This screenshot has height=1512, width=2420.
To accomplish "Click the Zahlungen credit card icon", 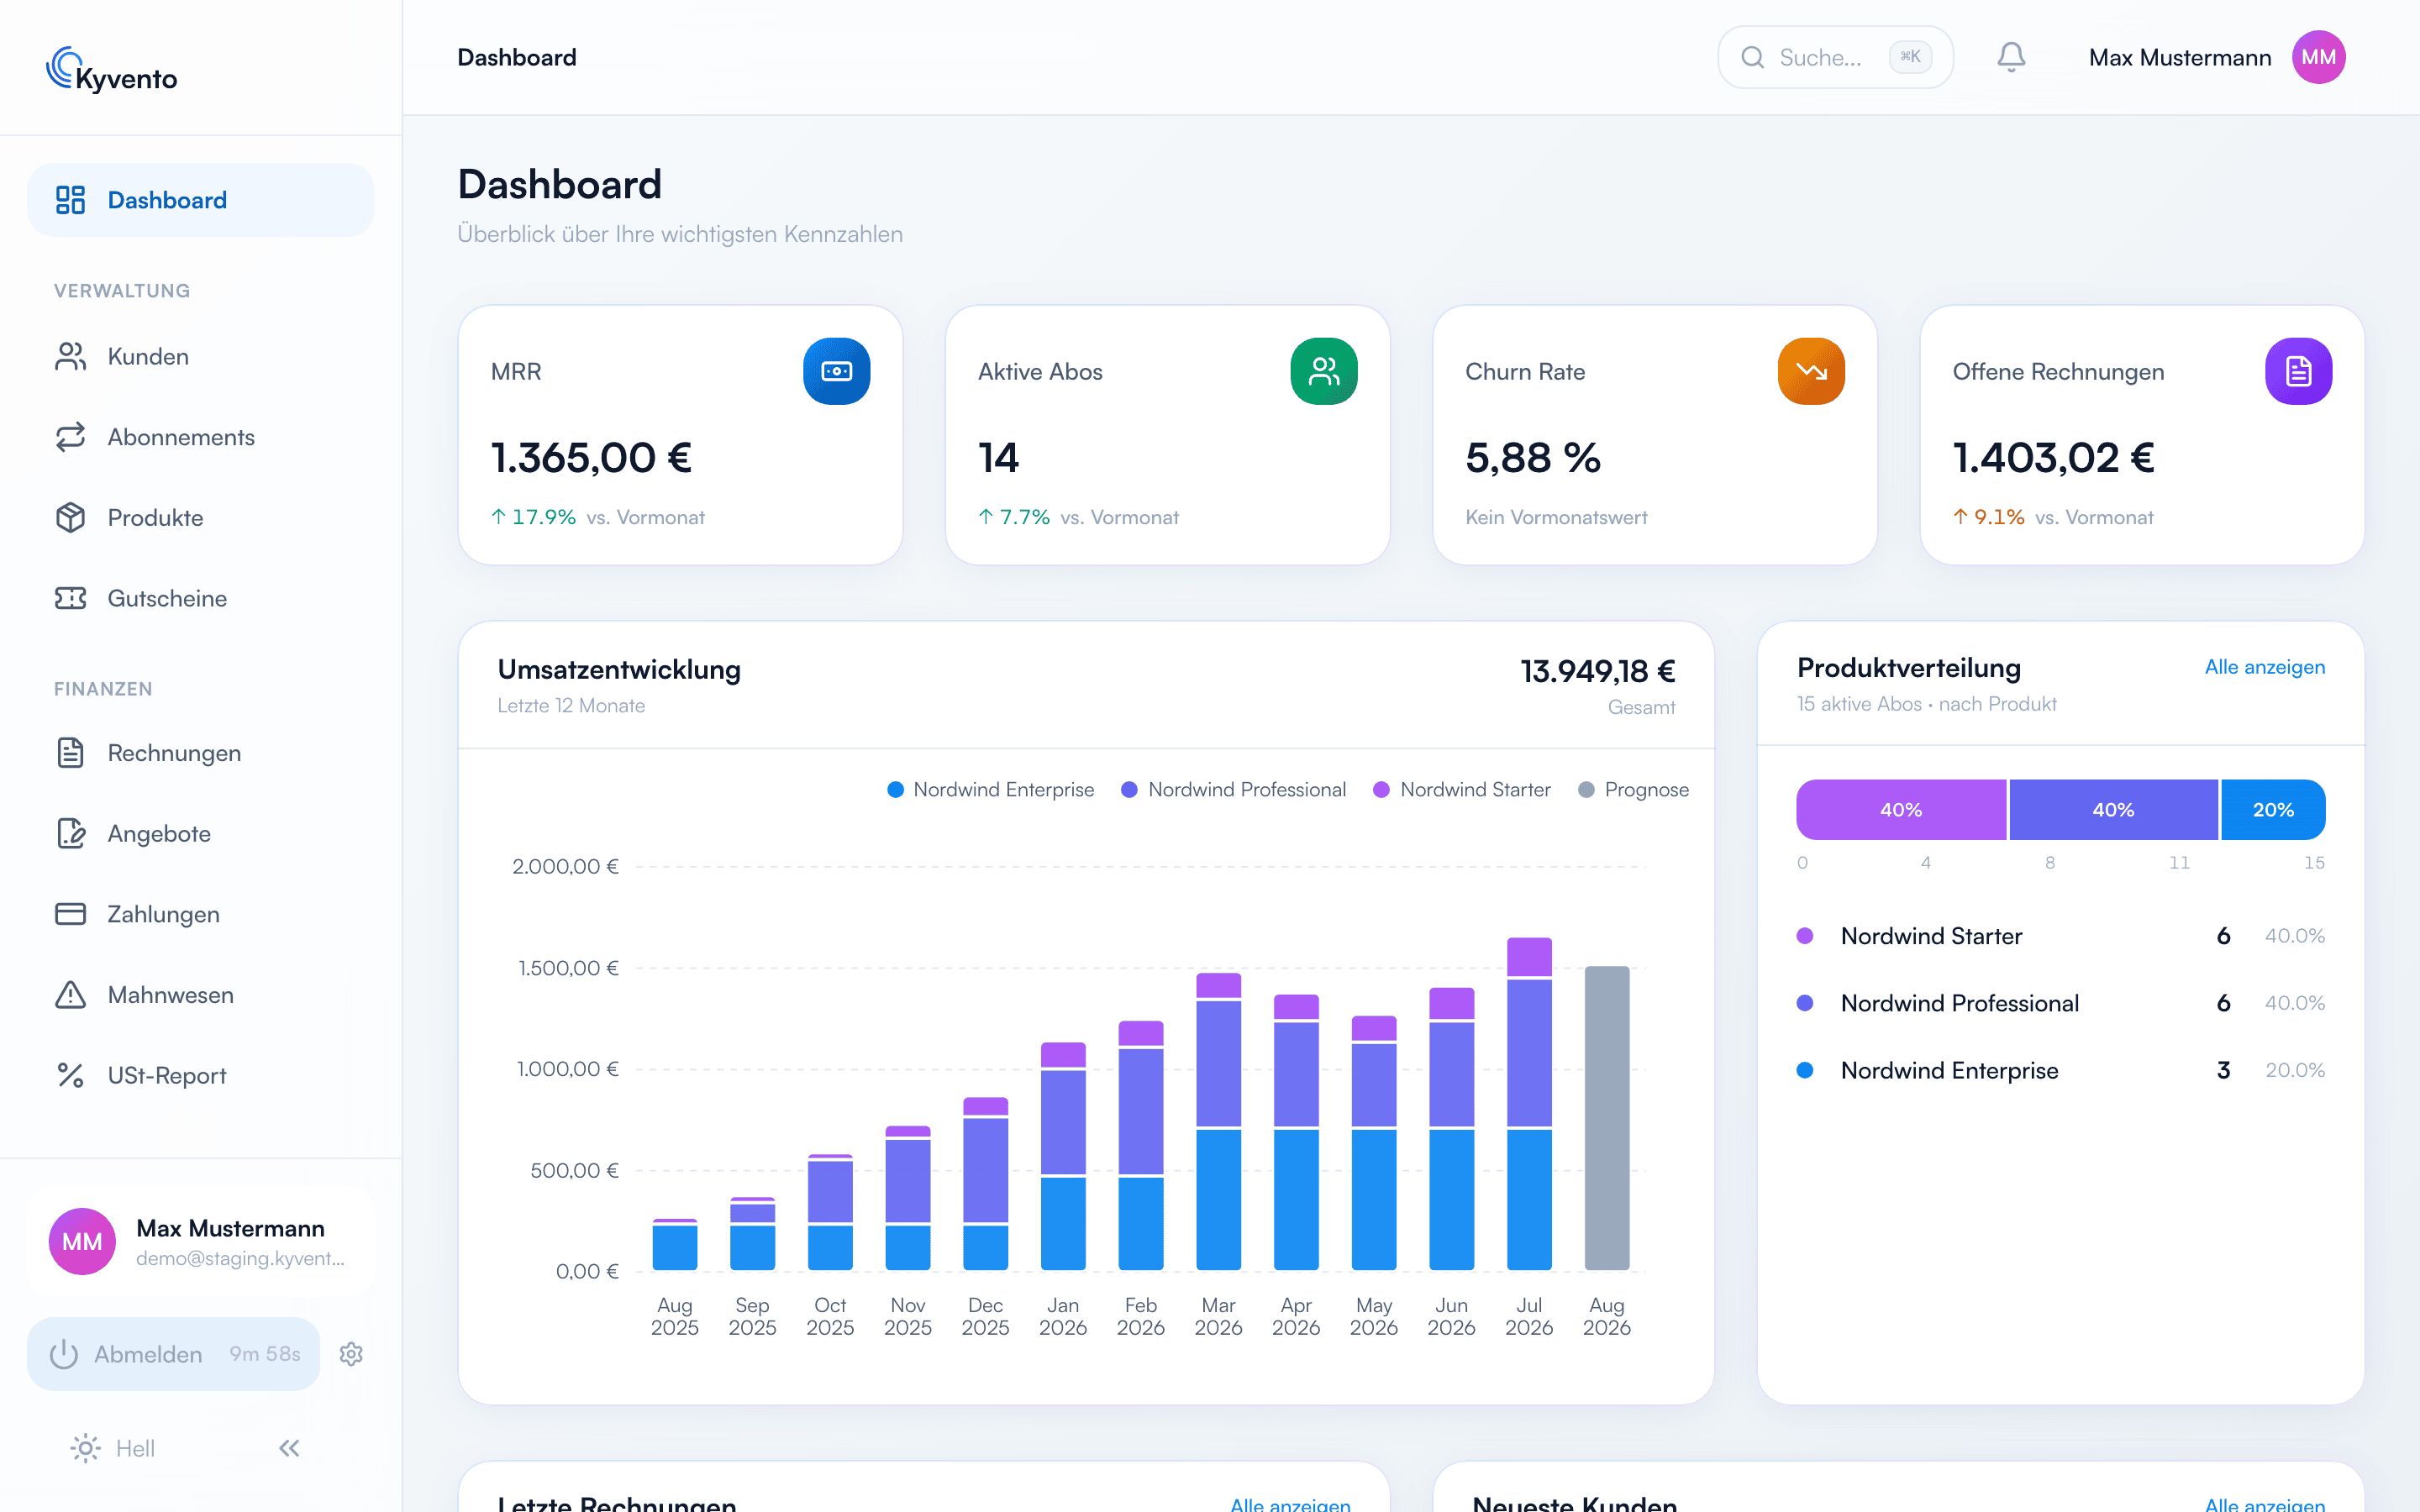I will 70,914.
